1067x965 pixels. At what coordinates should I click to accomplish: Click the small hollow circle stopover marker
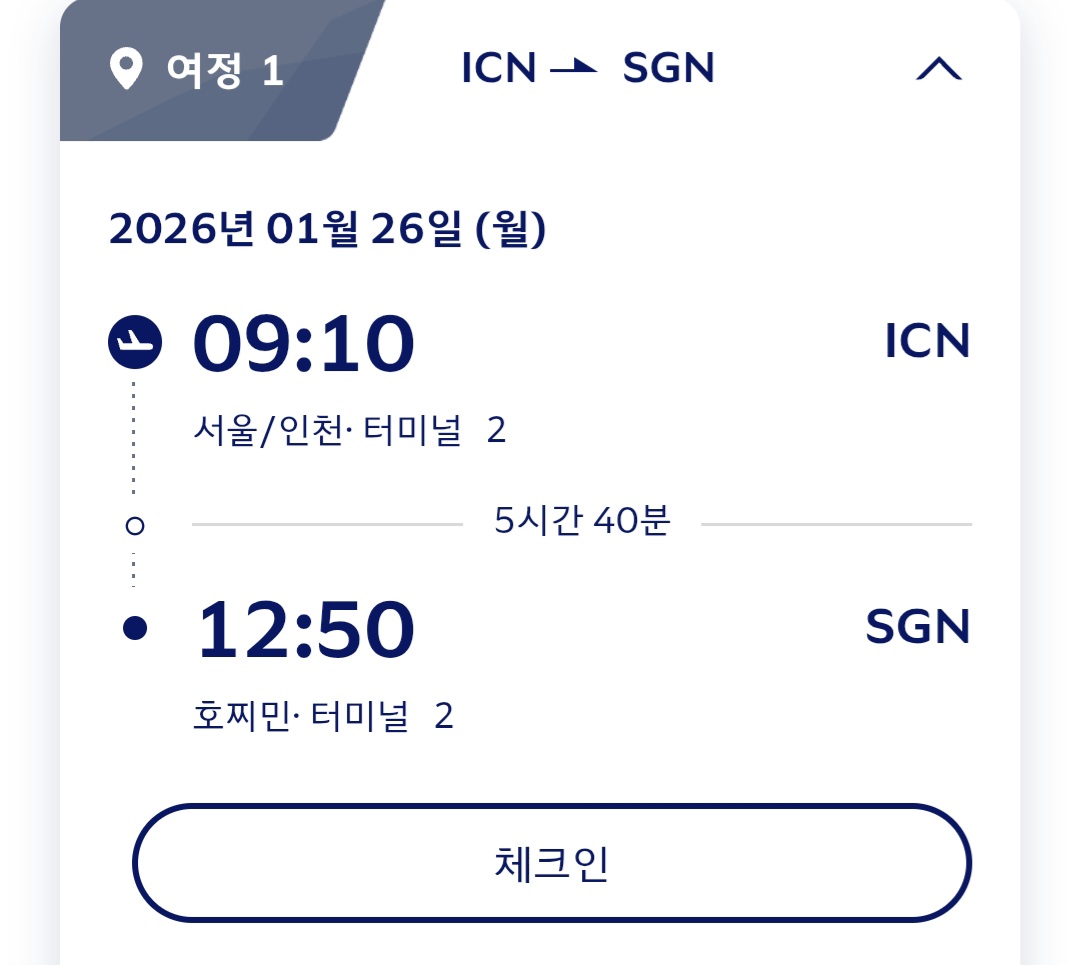[135, 524]
